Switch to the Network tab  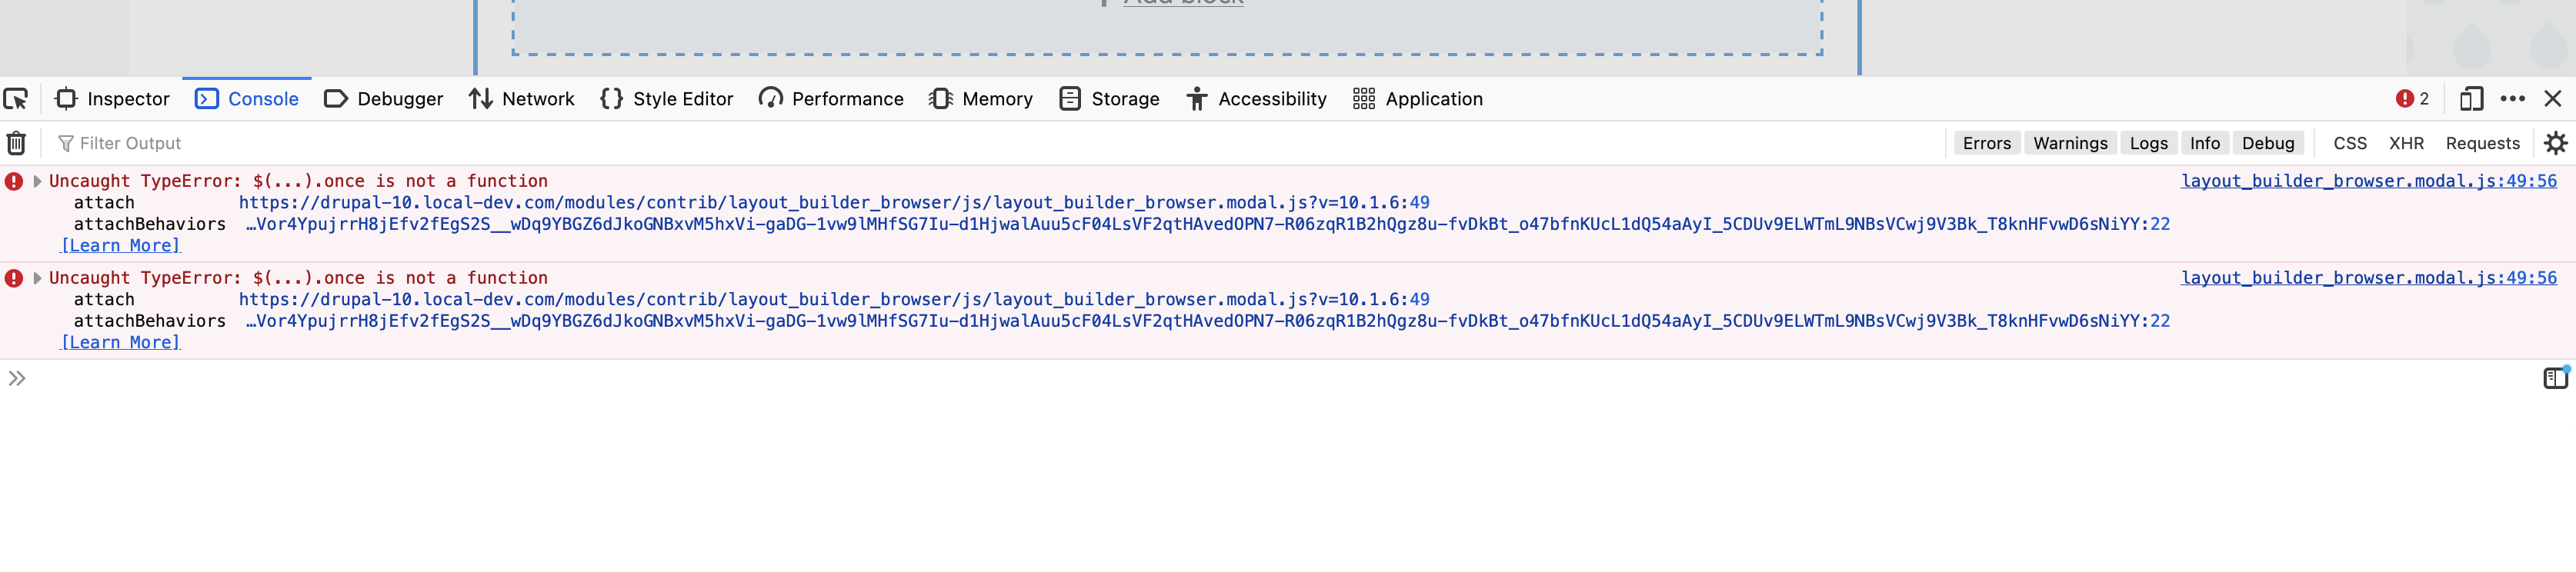point(522,99)
